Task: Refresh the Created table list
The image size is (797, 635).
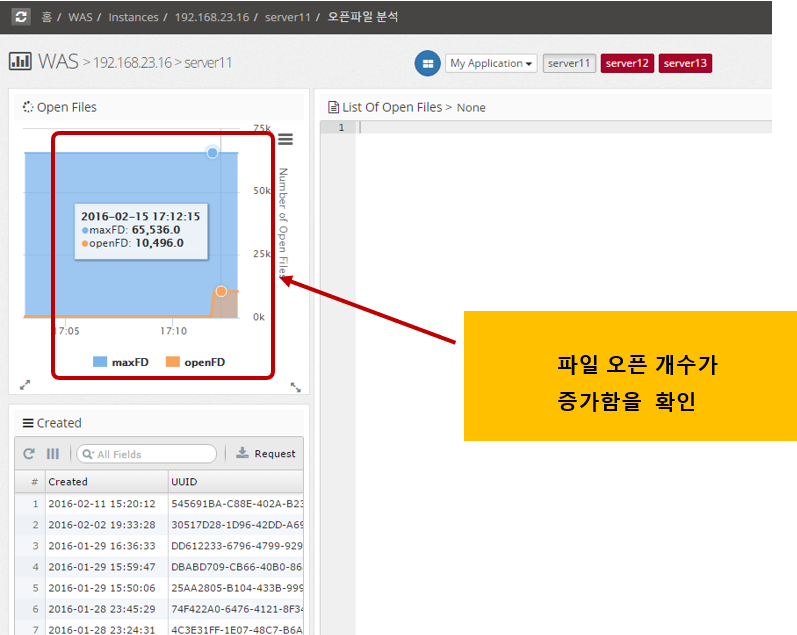Action: (29, 454)
